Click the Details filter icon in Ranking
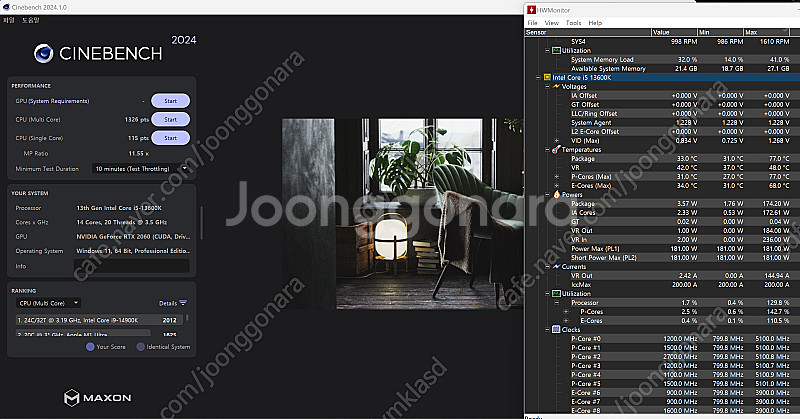Viewport: 800px width, 419px height. pos(183,302)
